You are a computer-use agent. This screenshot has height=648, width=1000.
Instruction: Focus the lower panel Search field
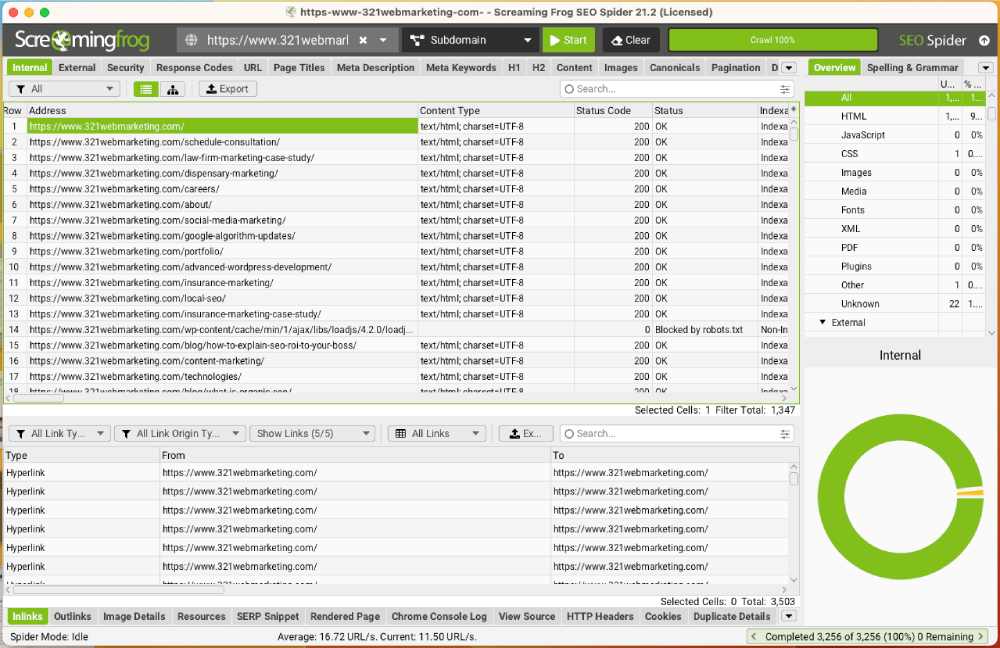click(670, 434)
